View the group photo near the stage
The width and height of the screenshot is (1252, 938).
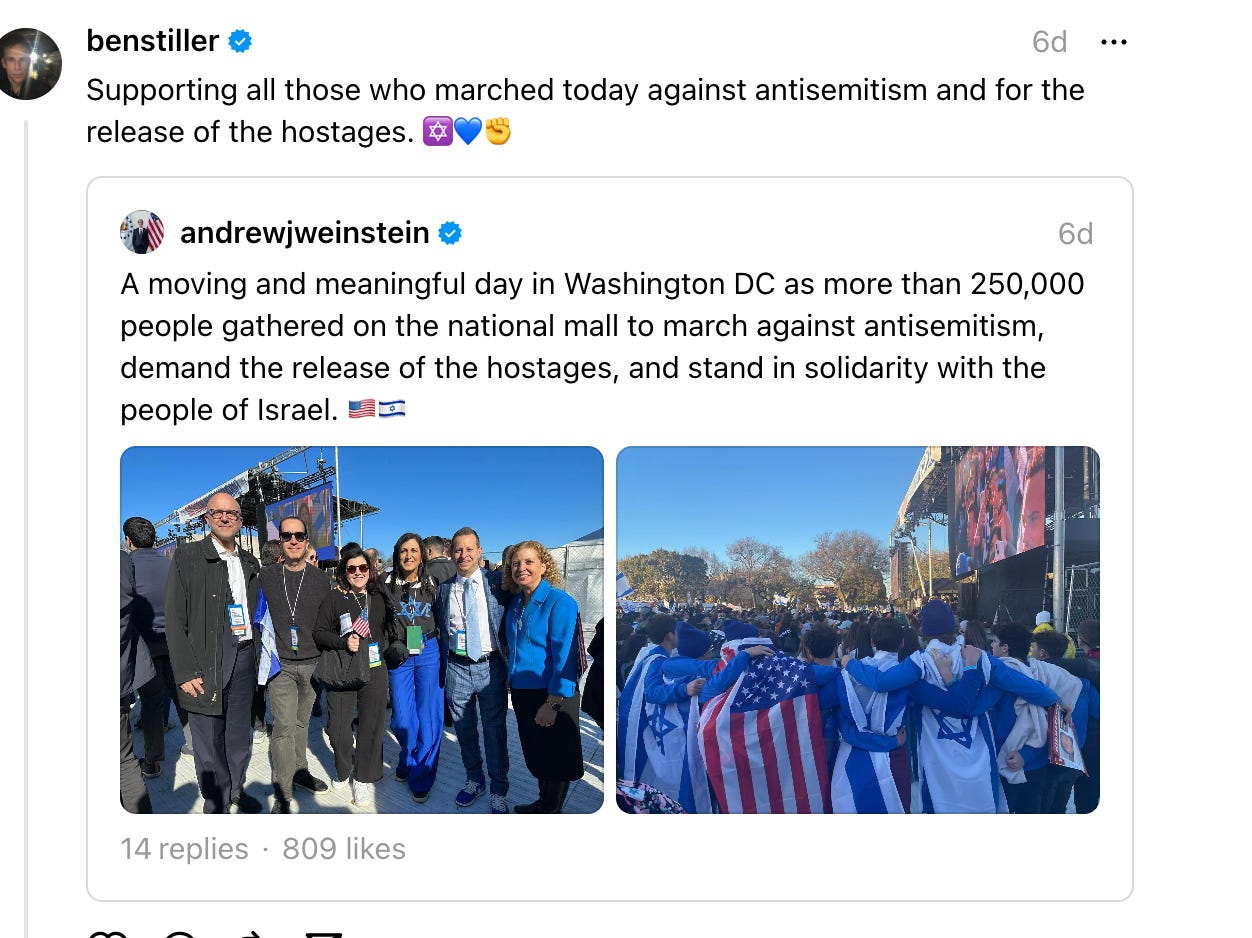(x=362, y=630)
